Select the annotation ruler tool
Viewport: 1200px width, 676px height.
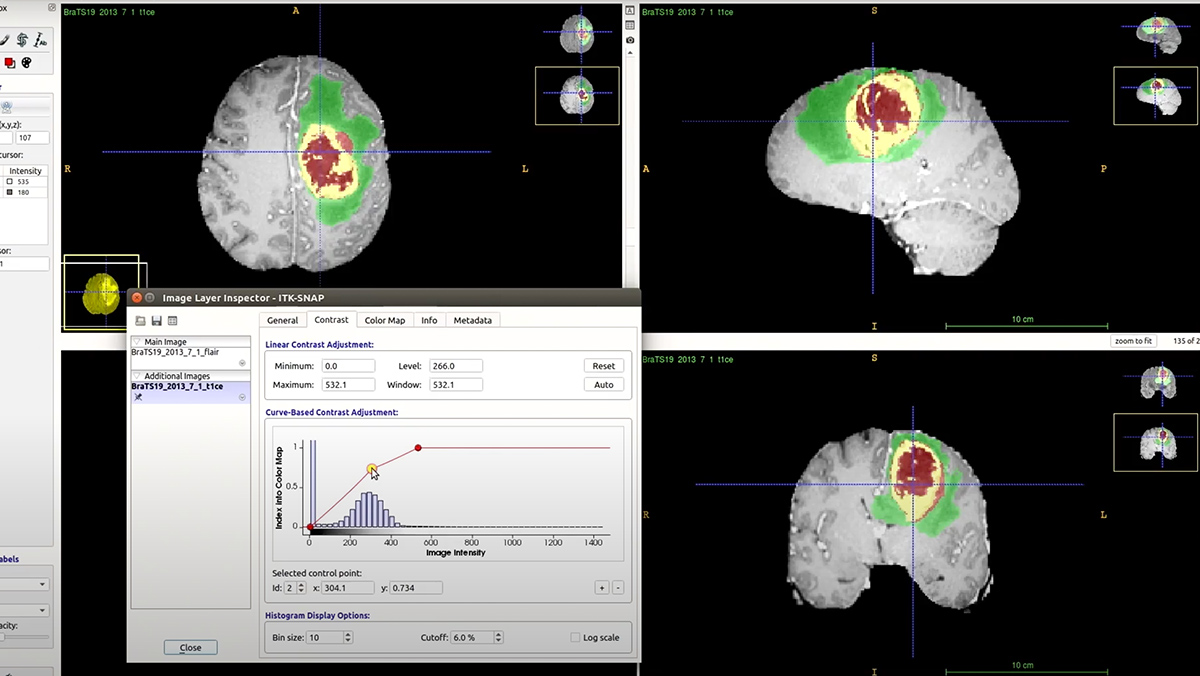coord(41,40)
